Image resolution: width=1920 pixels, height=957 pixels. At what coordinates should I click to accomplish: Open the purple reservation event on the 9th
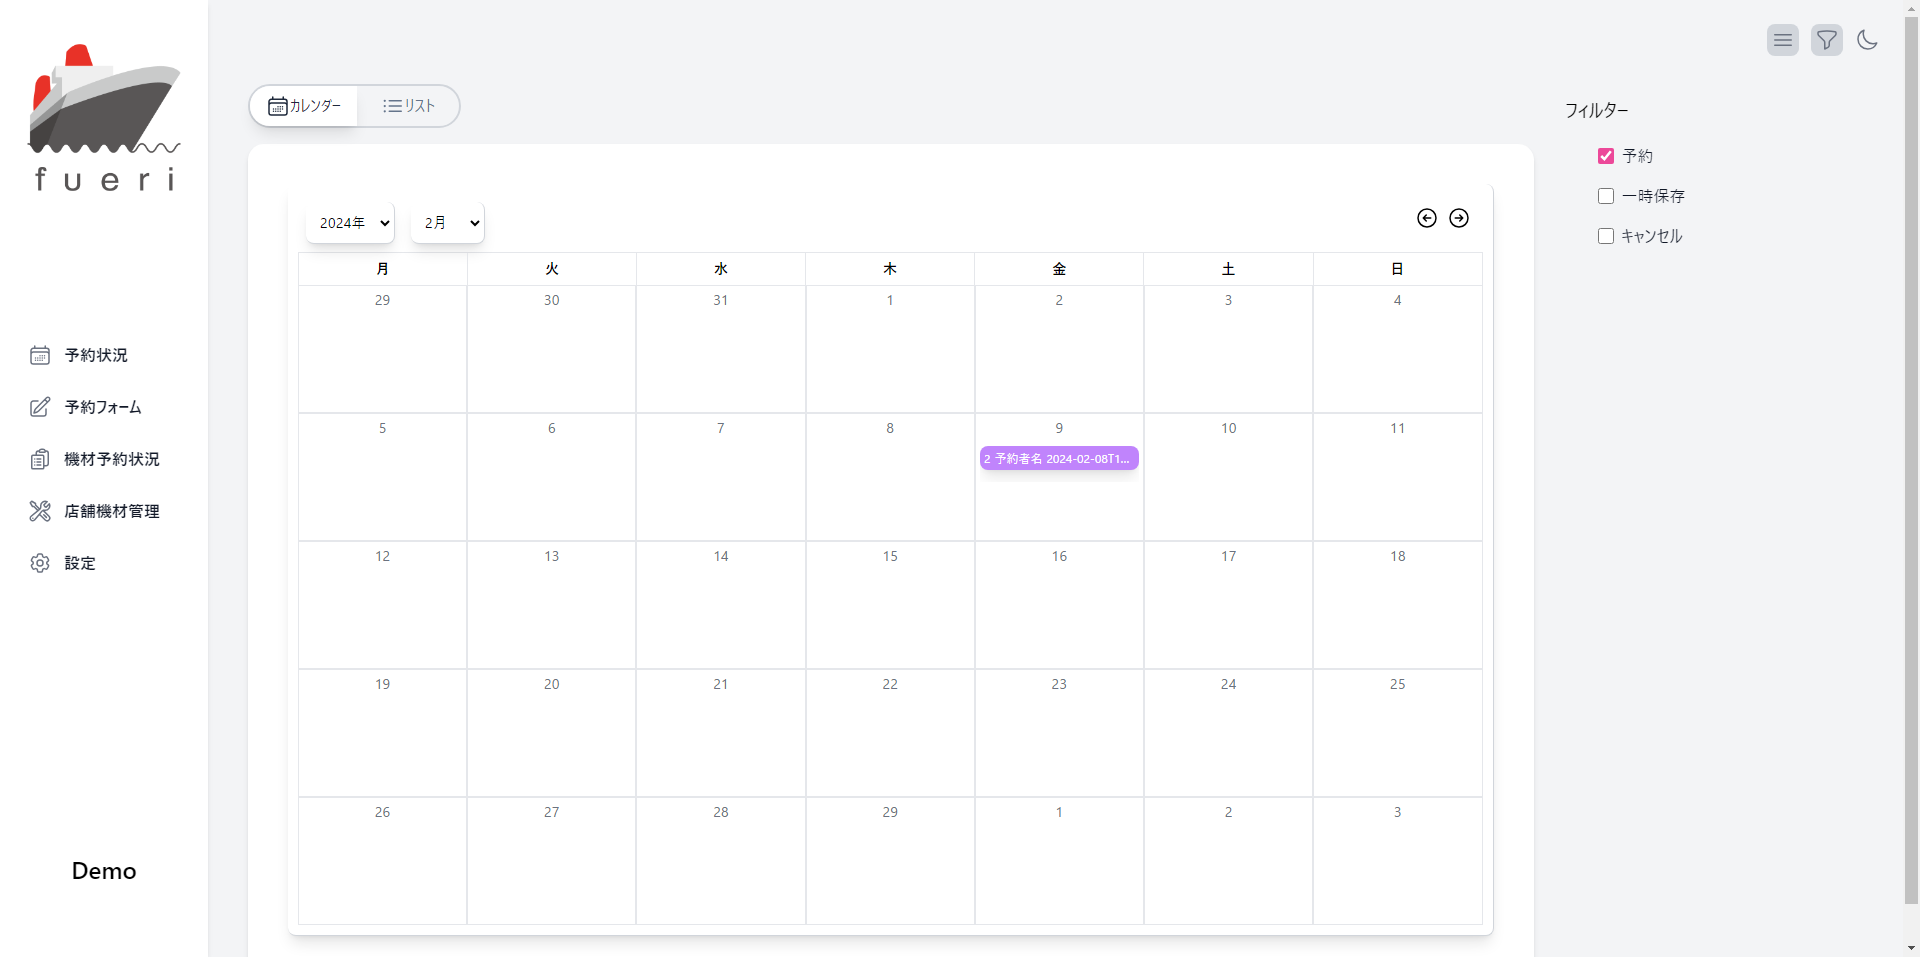click(1059, 458)
